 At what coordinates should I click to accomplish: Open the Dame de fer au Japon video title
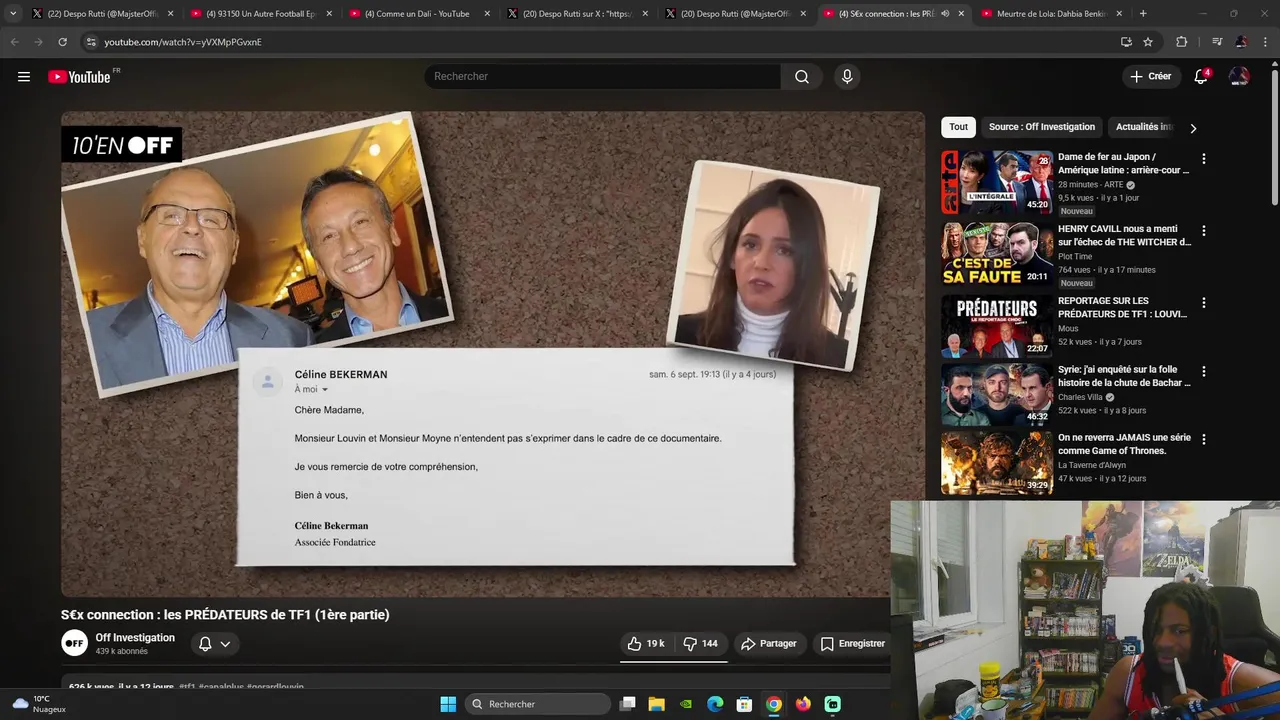point(1123,164)
